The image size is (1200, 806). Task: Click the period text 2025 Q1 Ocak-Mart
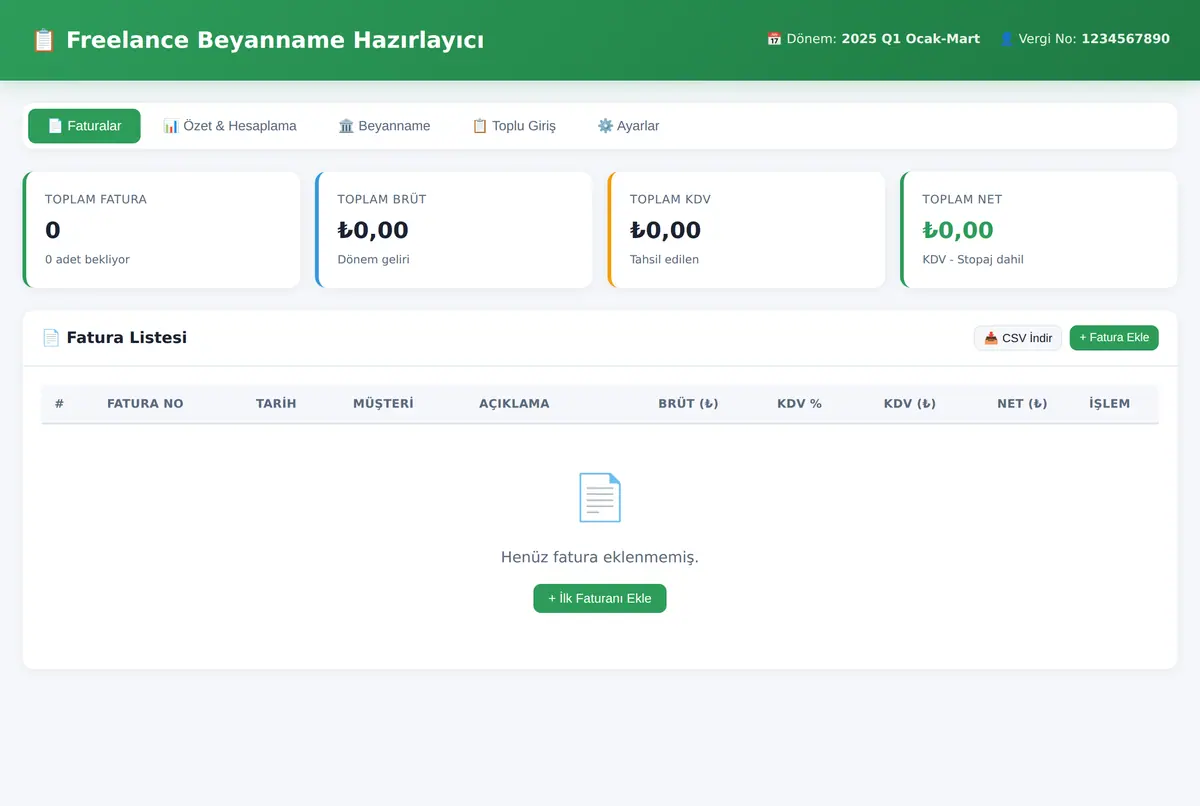click(911, 39)
